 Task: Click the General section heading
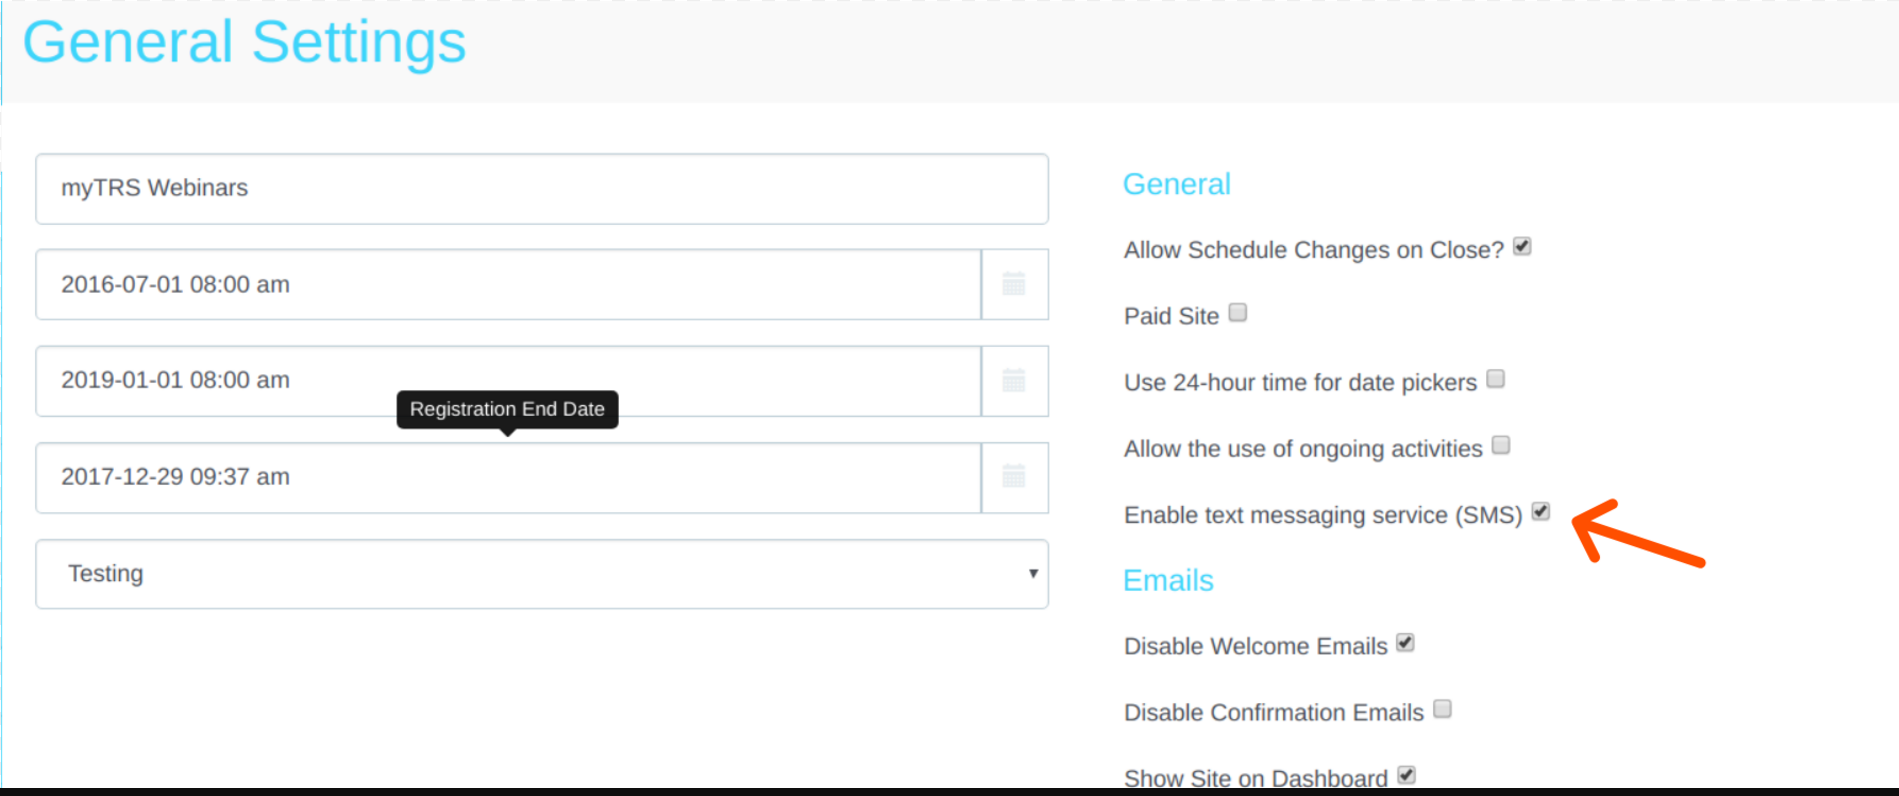1176,184
